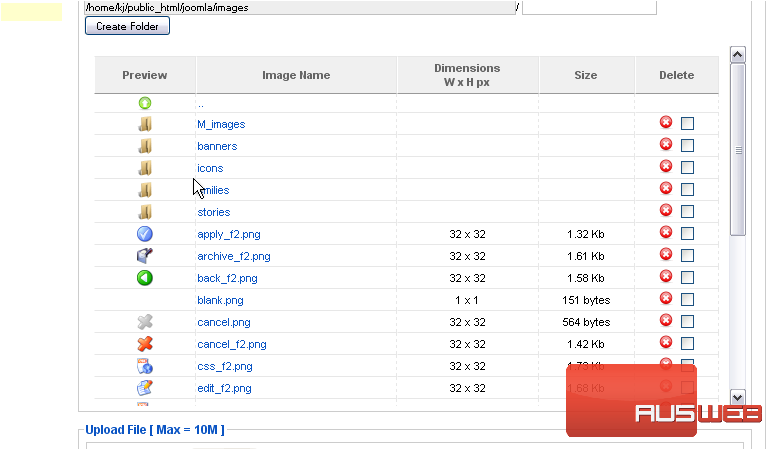Click the banners folder icon
Viewport: 776px width, 450px height.
coord(145,146)
